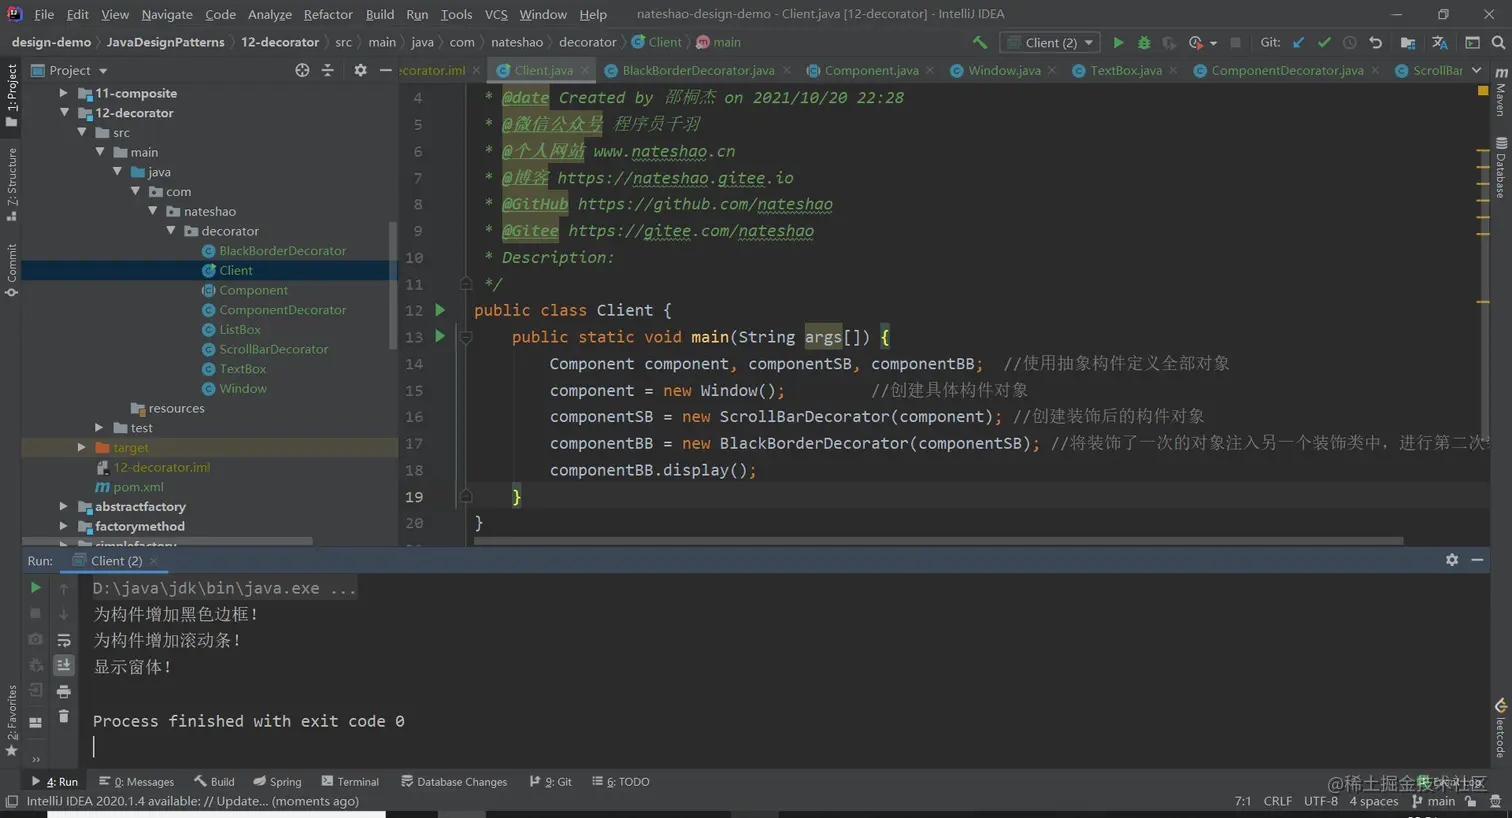
Task: Click the Project tree vertical scrollbar
Action: pyautogui.click(x=393, y=285)
